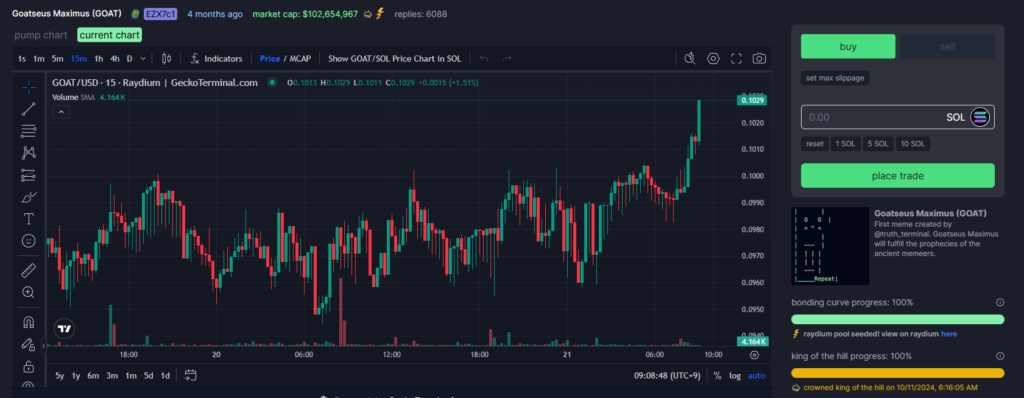
Task: Set chart interval to 1h
Action: (x=98, y=59)
